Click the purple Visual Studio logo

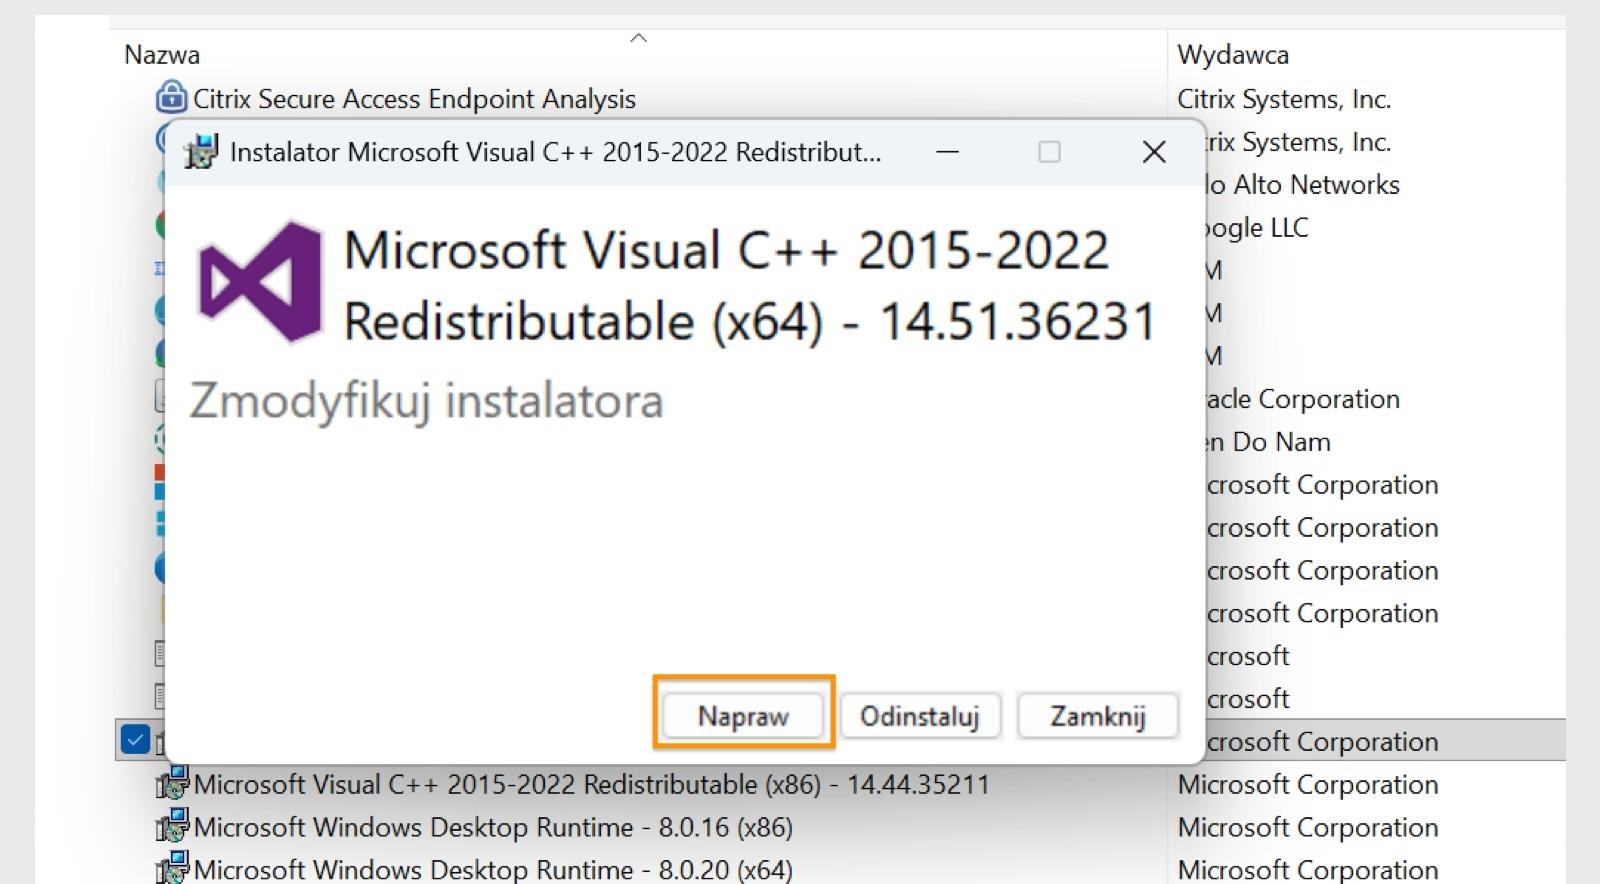point(262,282)
